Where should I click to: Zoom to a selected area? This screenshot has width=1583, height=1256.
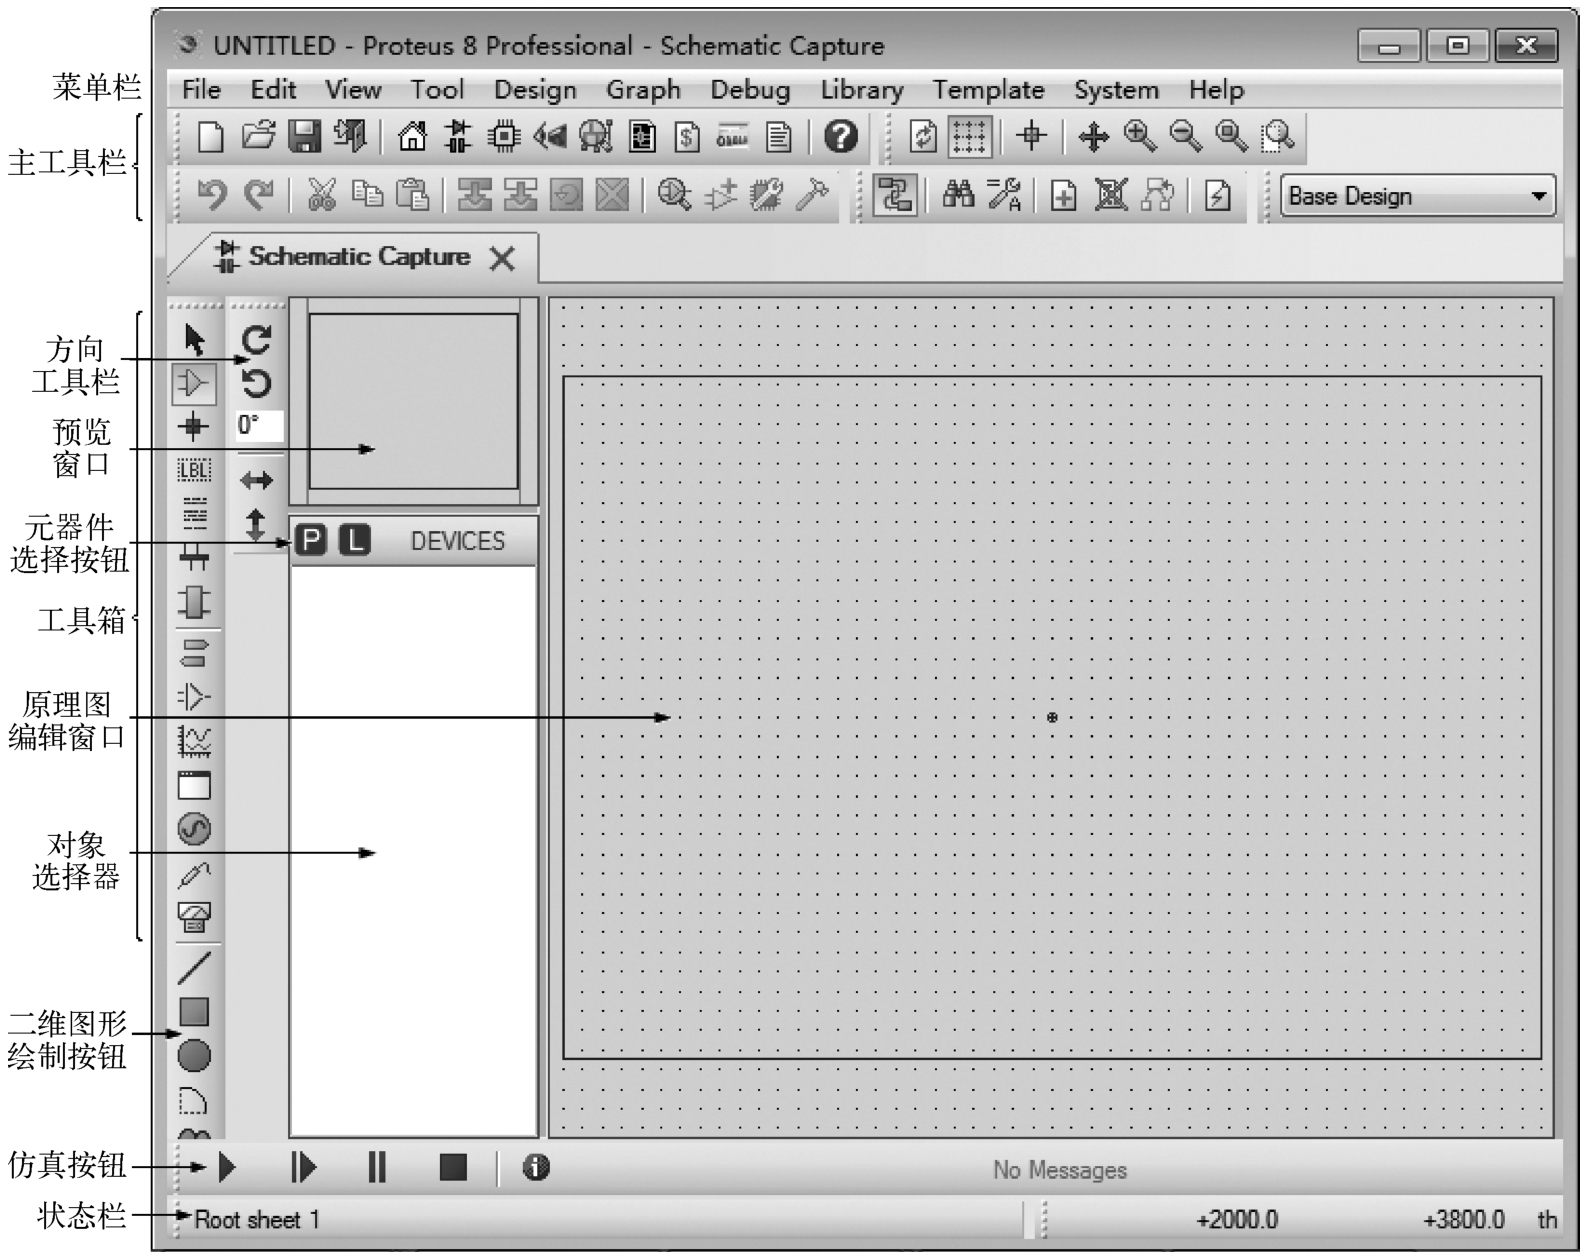[x=1278, y=136]
